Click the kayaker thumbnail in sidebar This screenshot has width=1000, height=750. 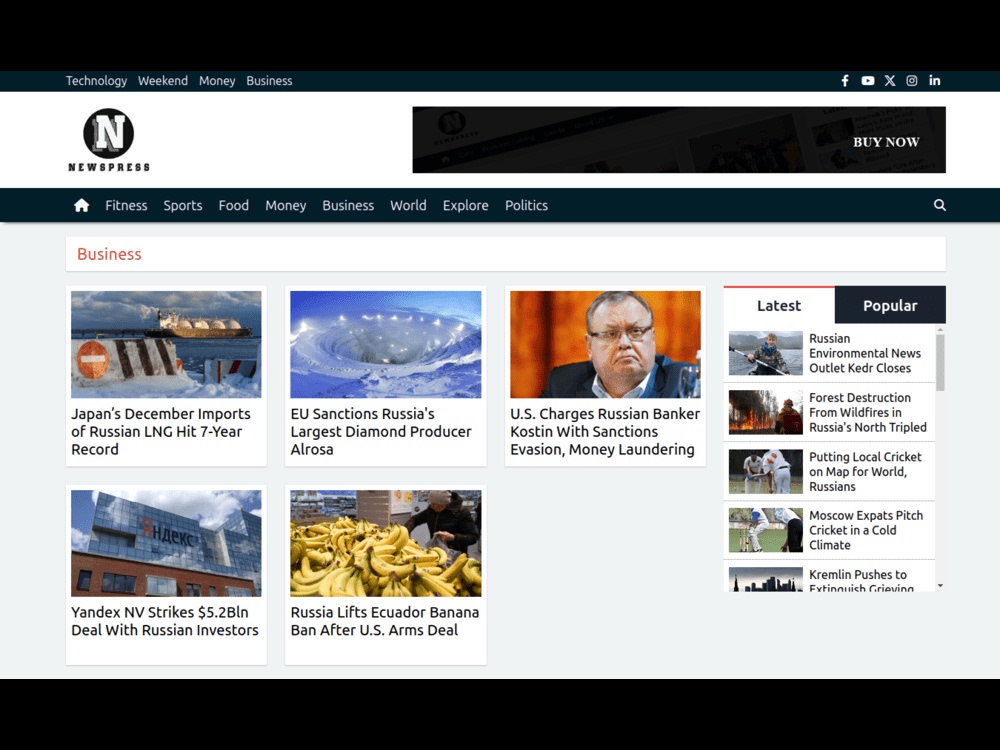[x=765, y=353]
